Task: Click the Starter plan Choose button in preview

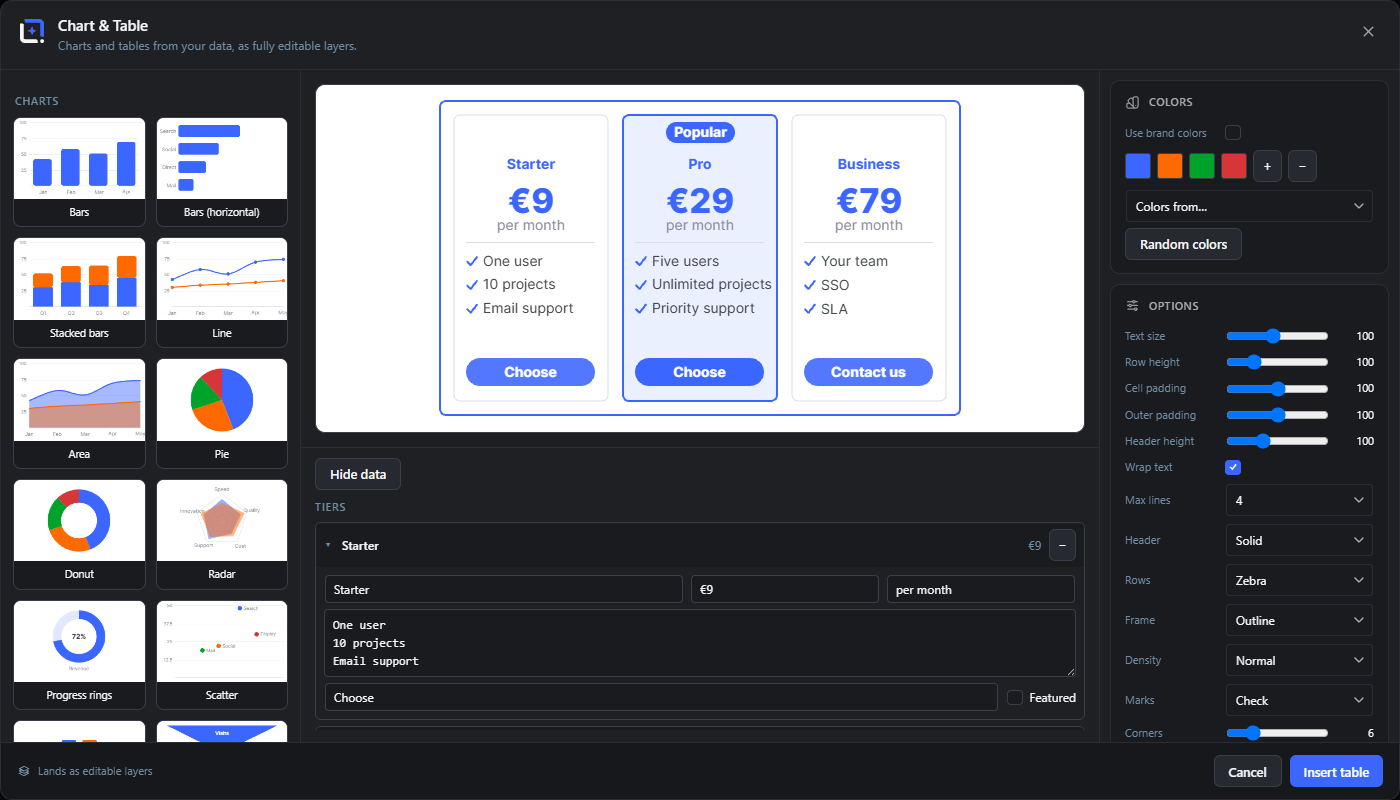Action: tap(530, 372)
